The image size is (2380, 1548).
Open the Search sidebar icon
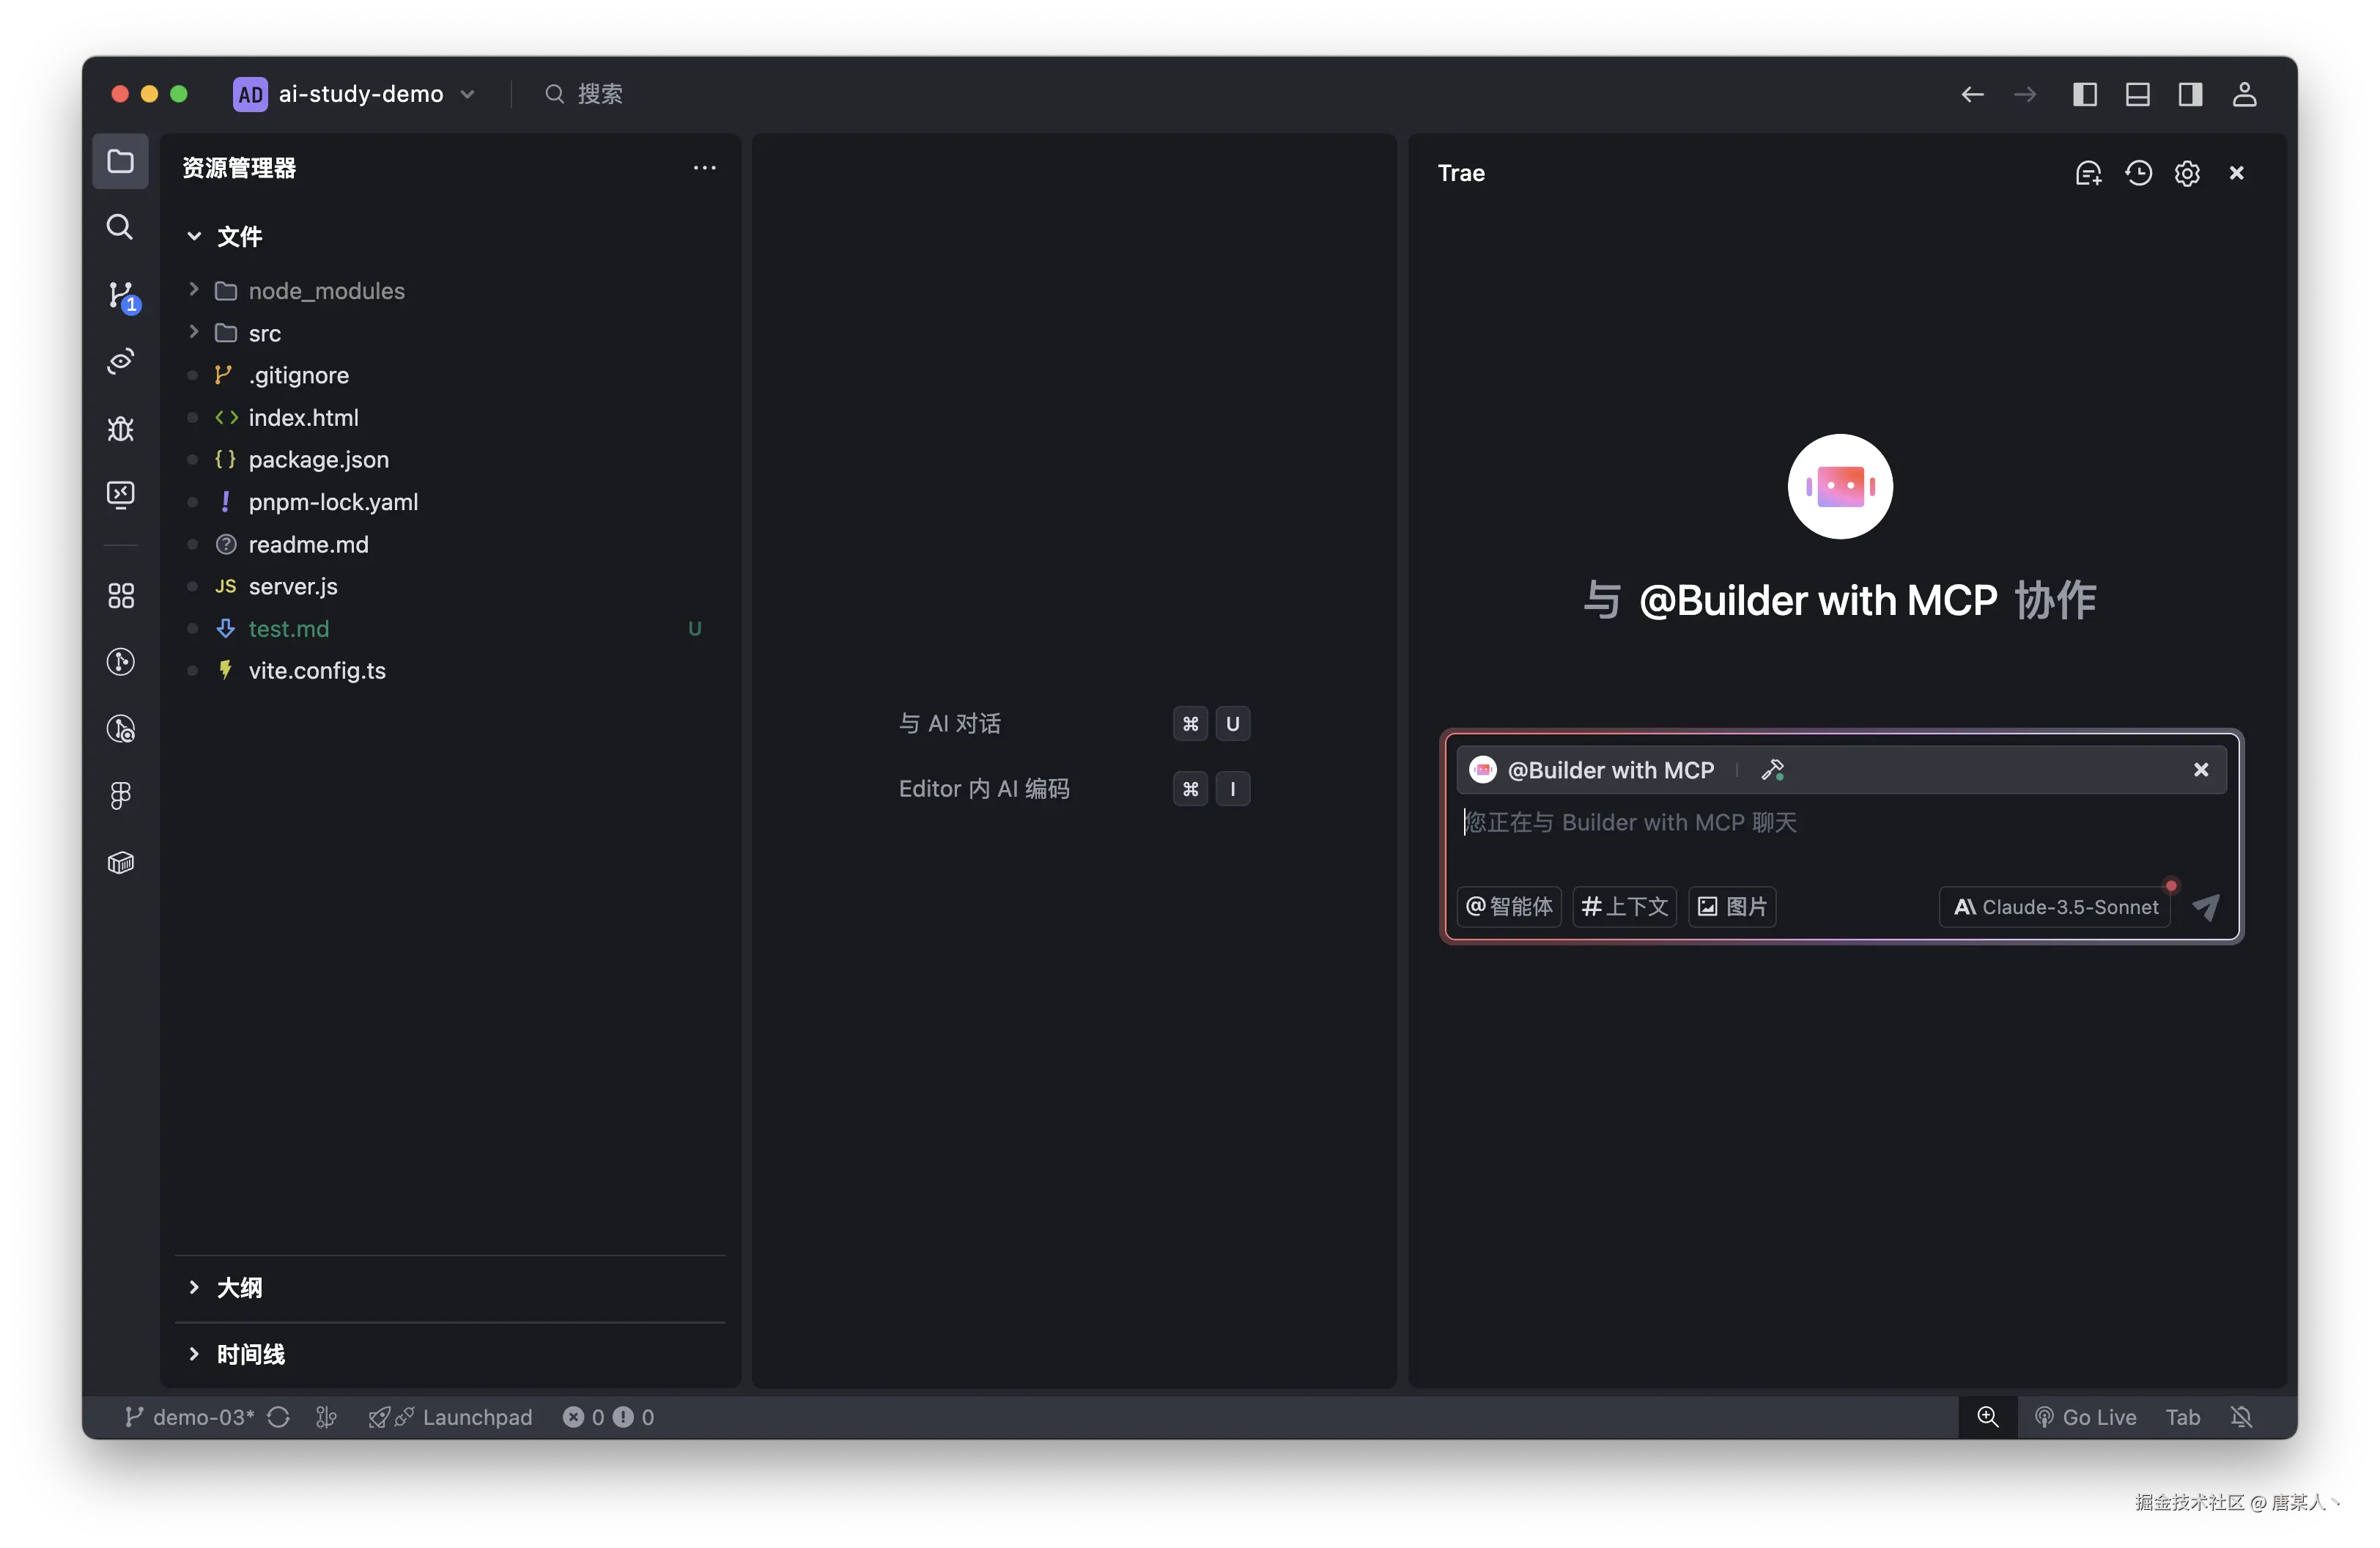tap(120, 227)
